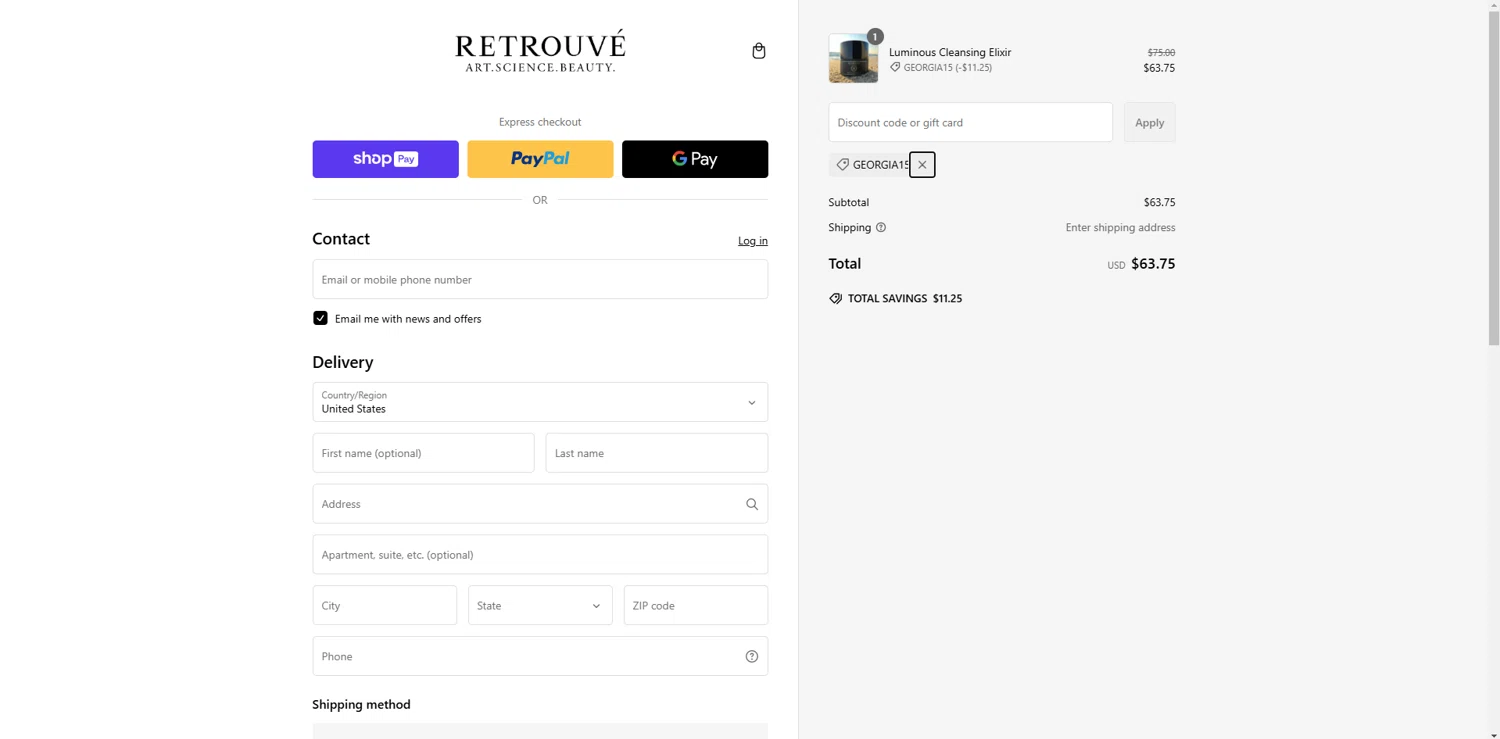Click the $75.00 strikethrough price
This screenshot has height=739, width=1500.
pyautogui.click(x=1161, y=52)
